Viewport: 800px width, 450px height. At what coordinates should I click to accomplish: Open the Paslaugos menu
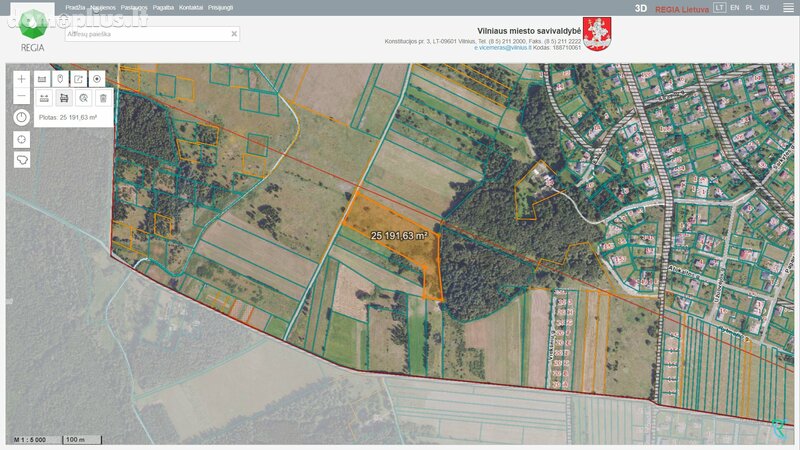pyautogui.click(x=134, y=8)
